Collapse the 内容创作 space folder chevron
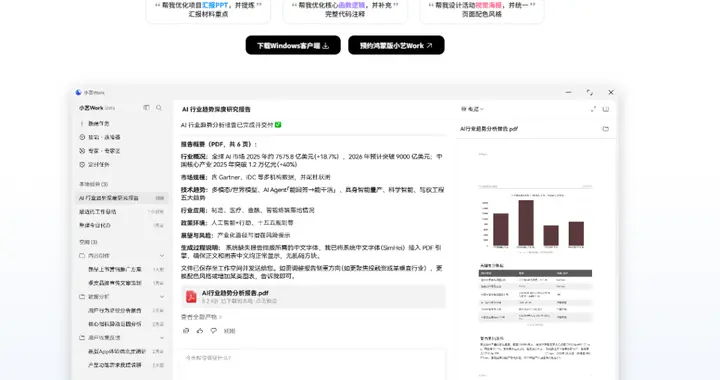This screenshot has height=380, width=720. pyautogui.click(x=162, y=256)
